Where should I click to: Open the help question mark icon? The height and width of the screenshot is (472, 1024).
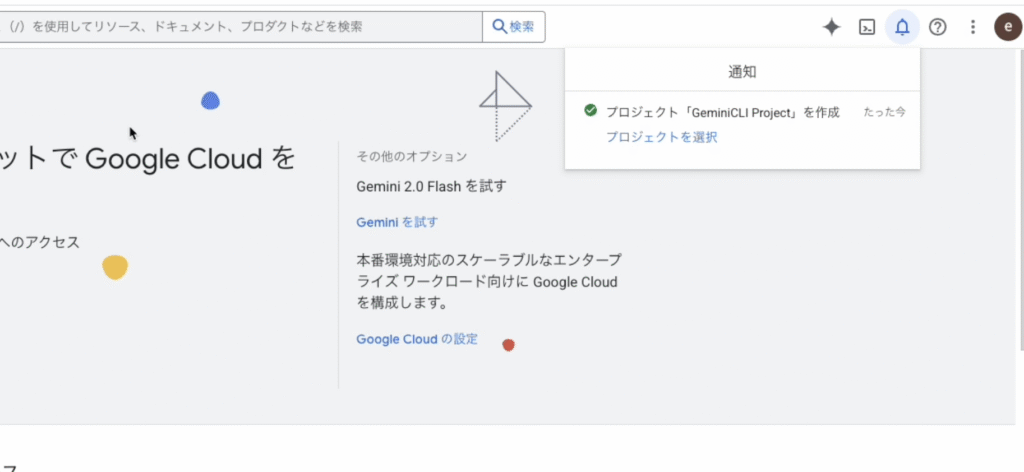[938, 27]
